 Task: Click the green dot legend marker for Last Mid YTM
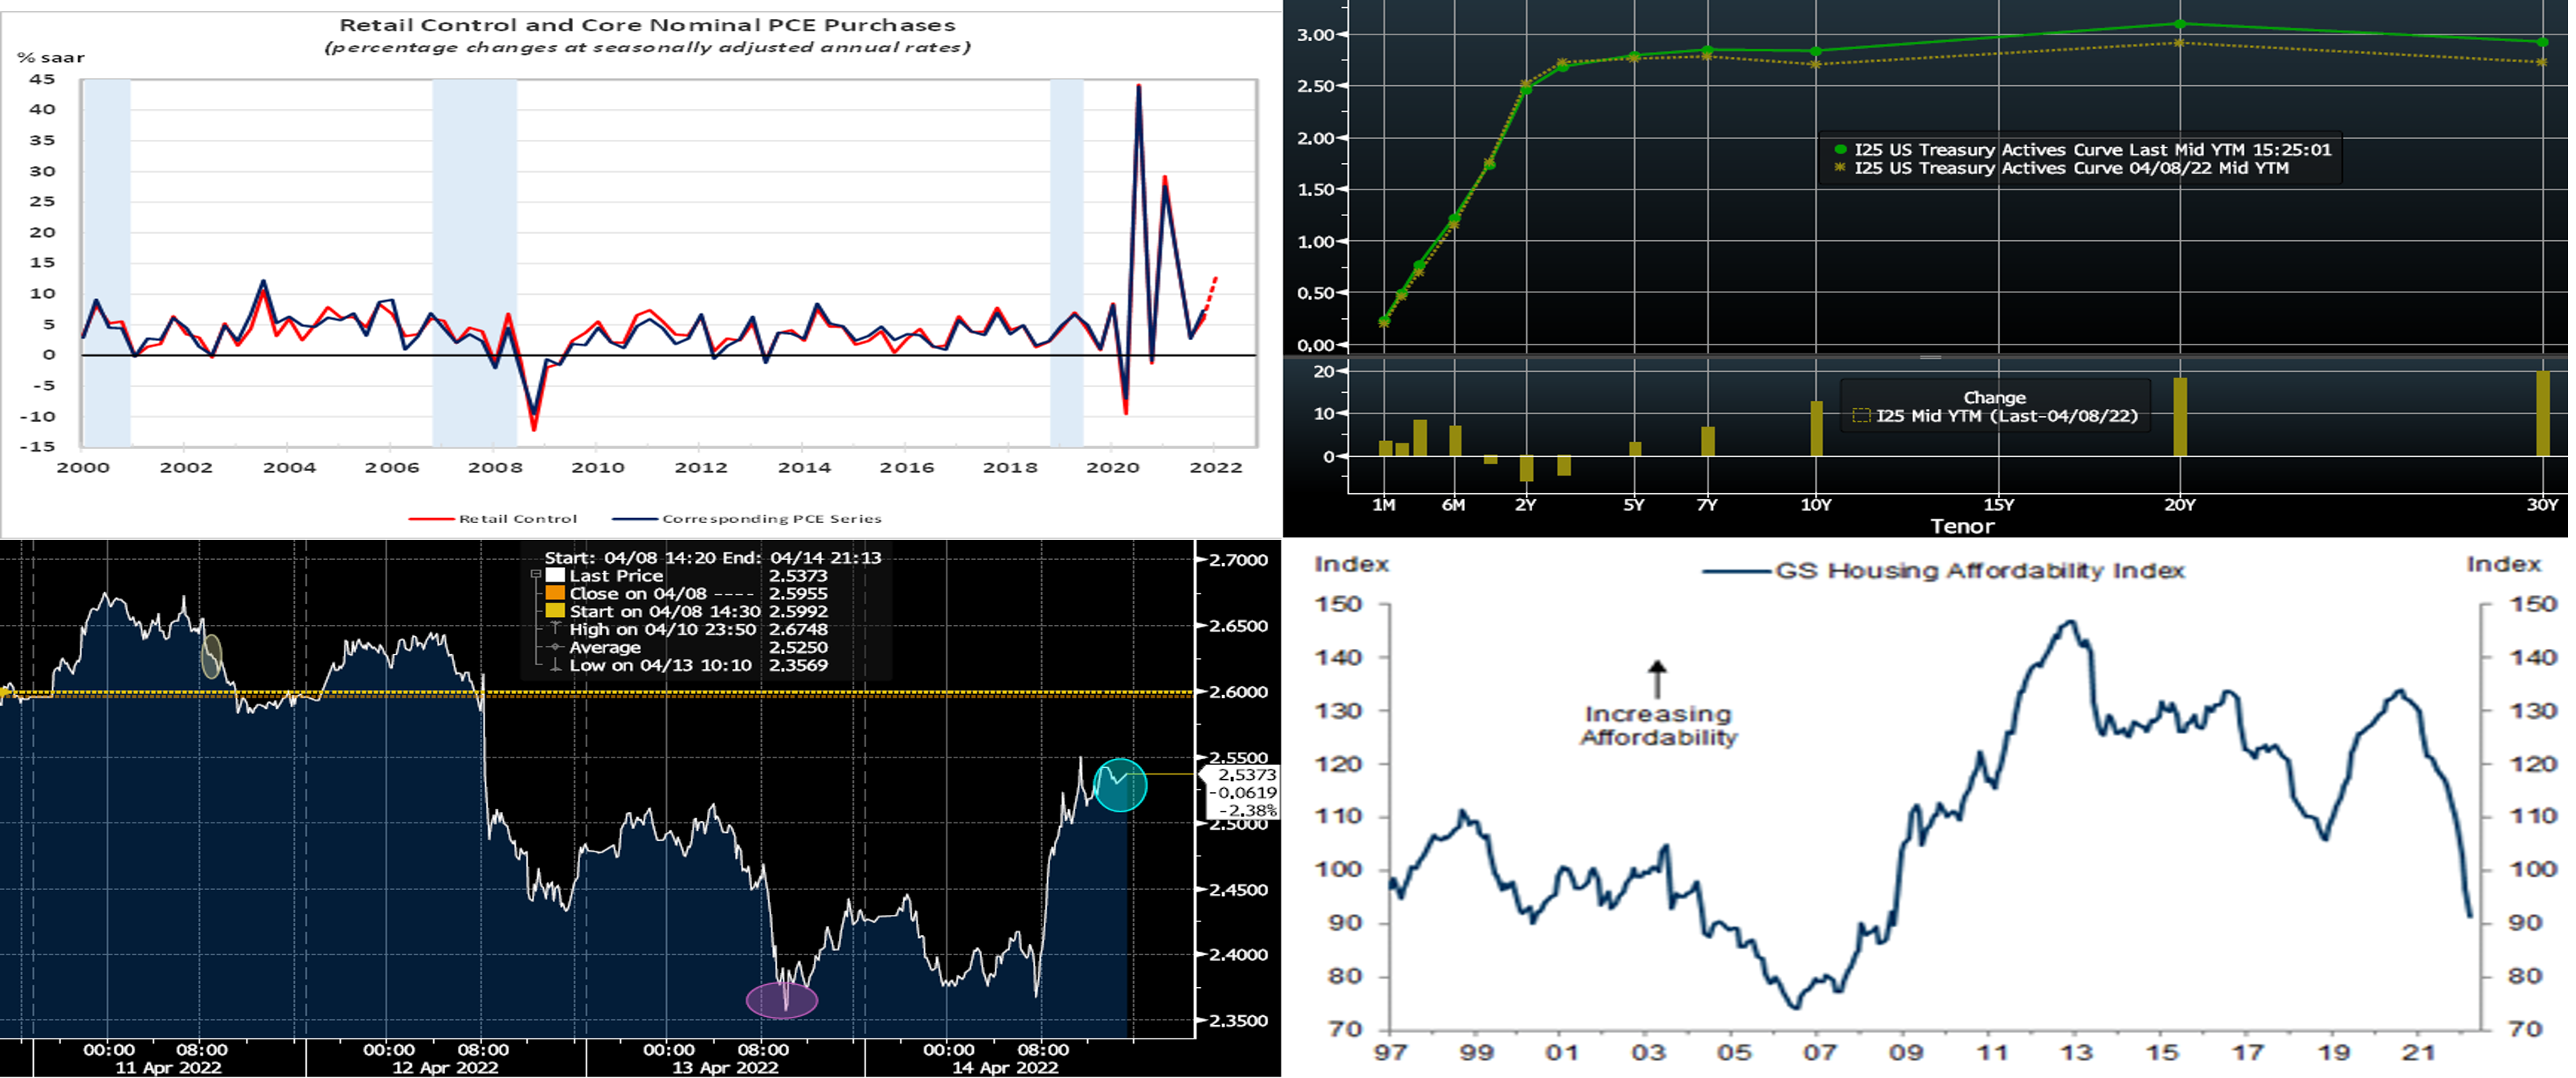(x=1840, y=149)
